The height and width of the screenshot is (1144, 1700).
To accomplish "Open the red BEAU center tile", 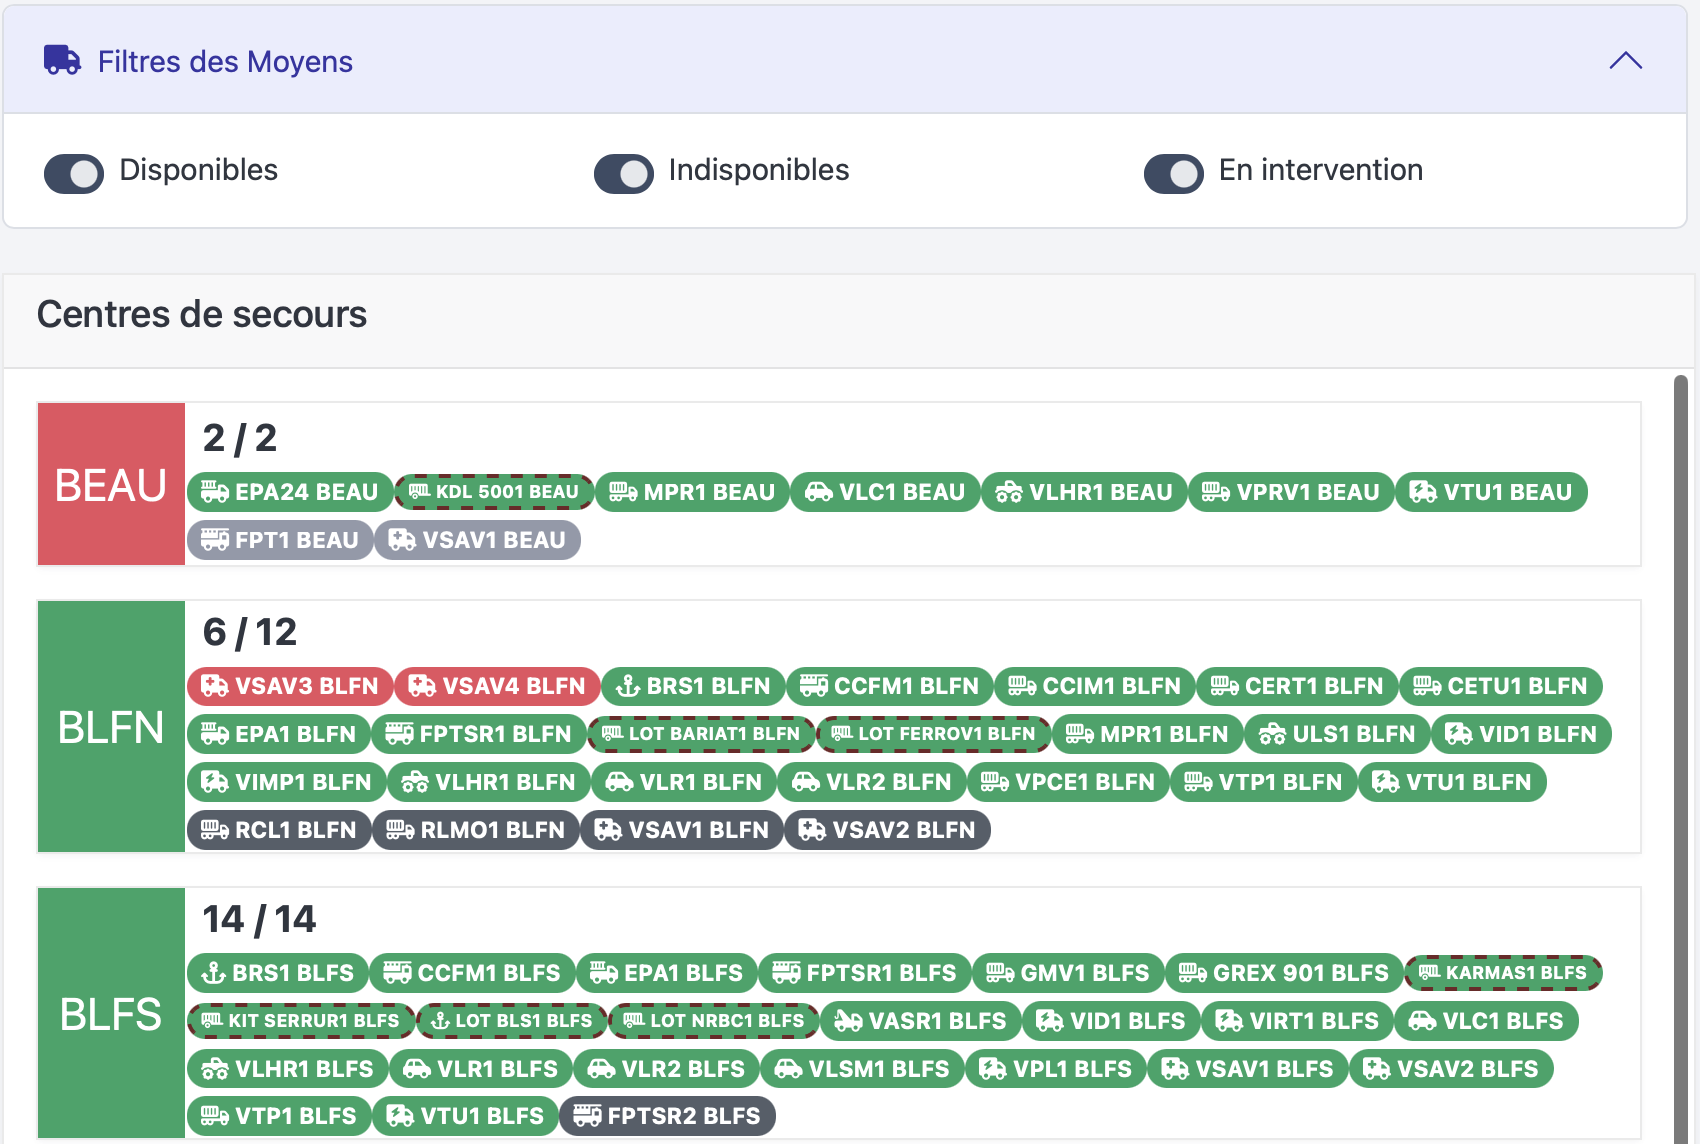I will tap(111, 485).
